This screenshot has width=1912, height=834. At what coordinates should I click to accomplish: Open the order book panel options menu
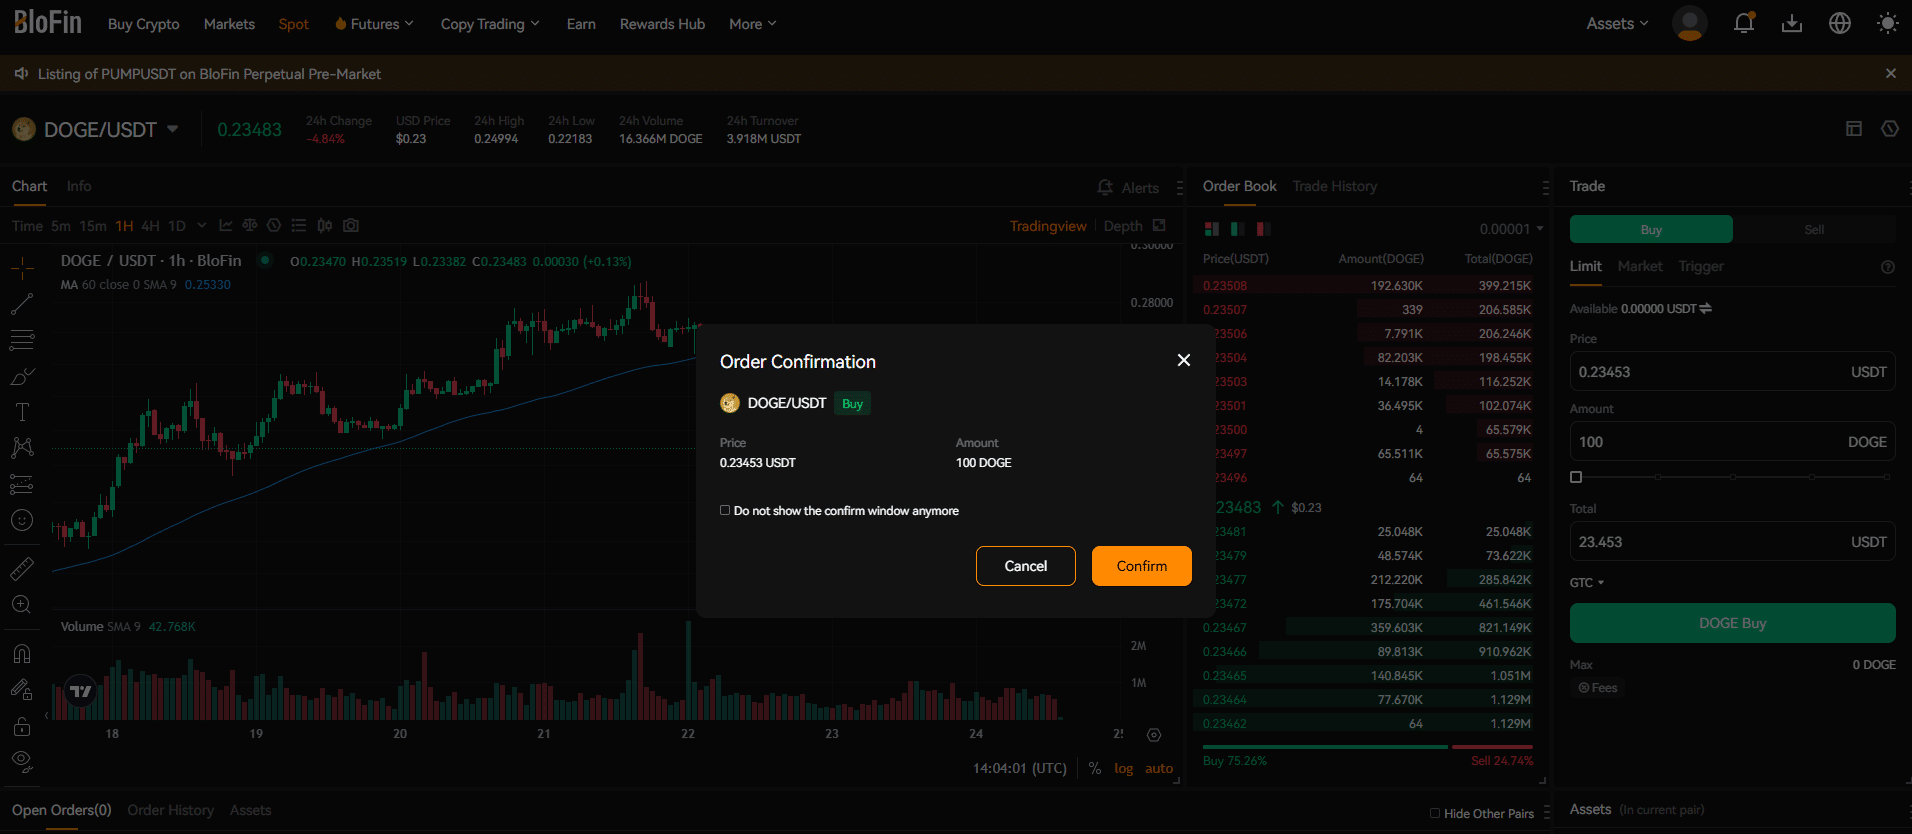pyautogui.click(x=1545, y=188)
